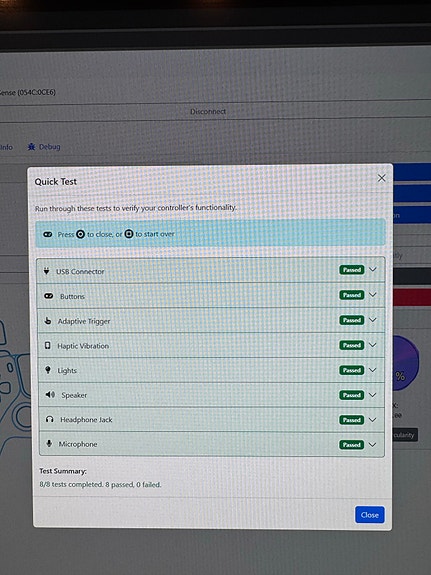Click the Passed badge for Speaker

(351, 395)
